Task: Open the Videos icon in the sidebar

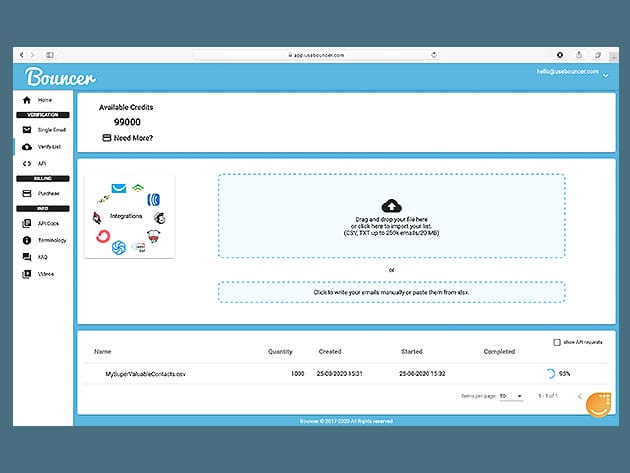Action: coord(26,273)
